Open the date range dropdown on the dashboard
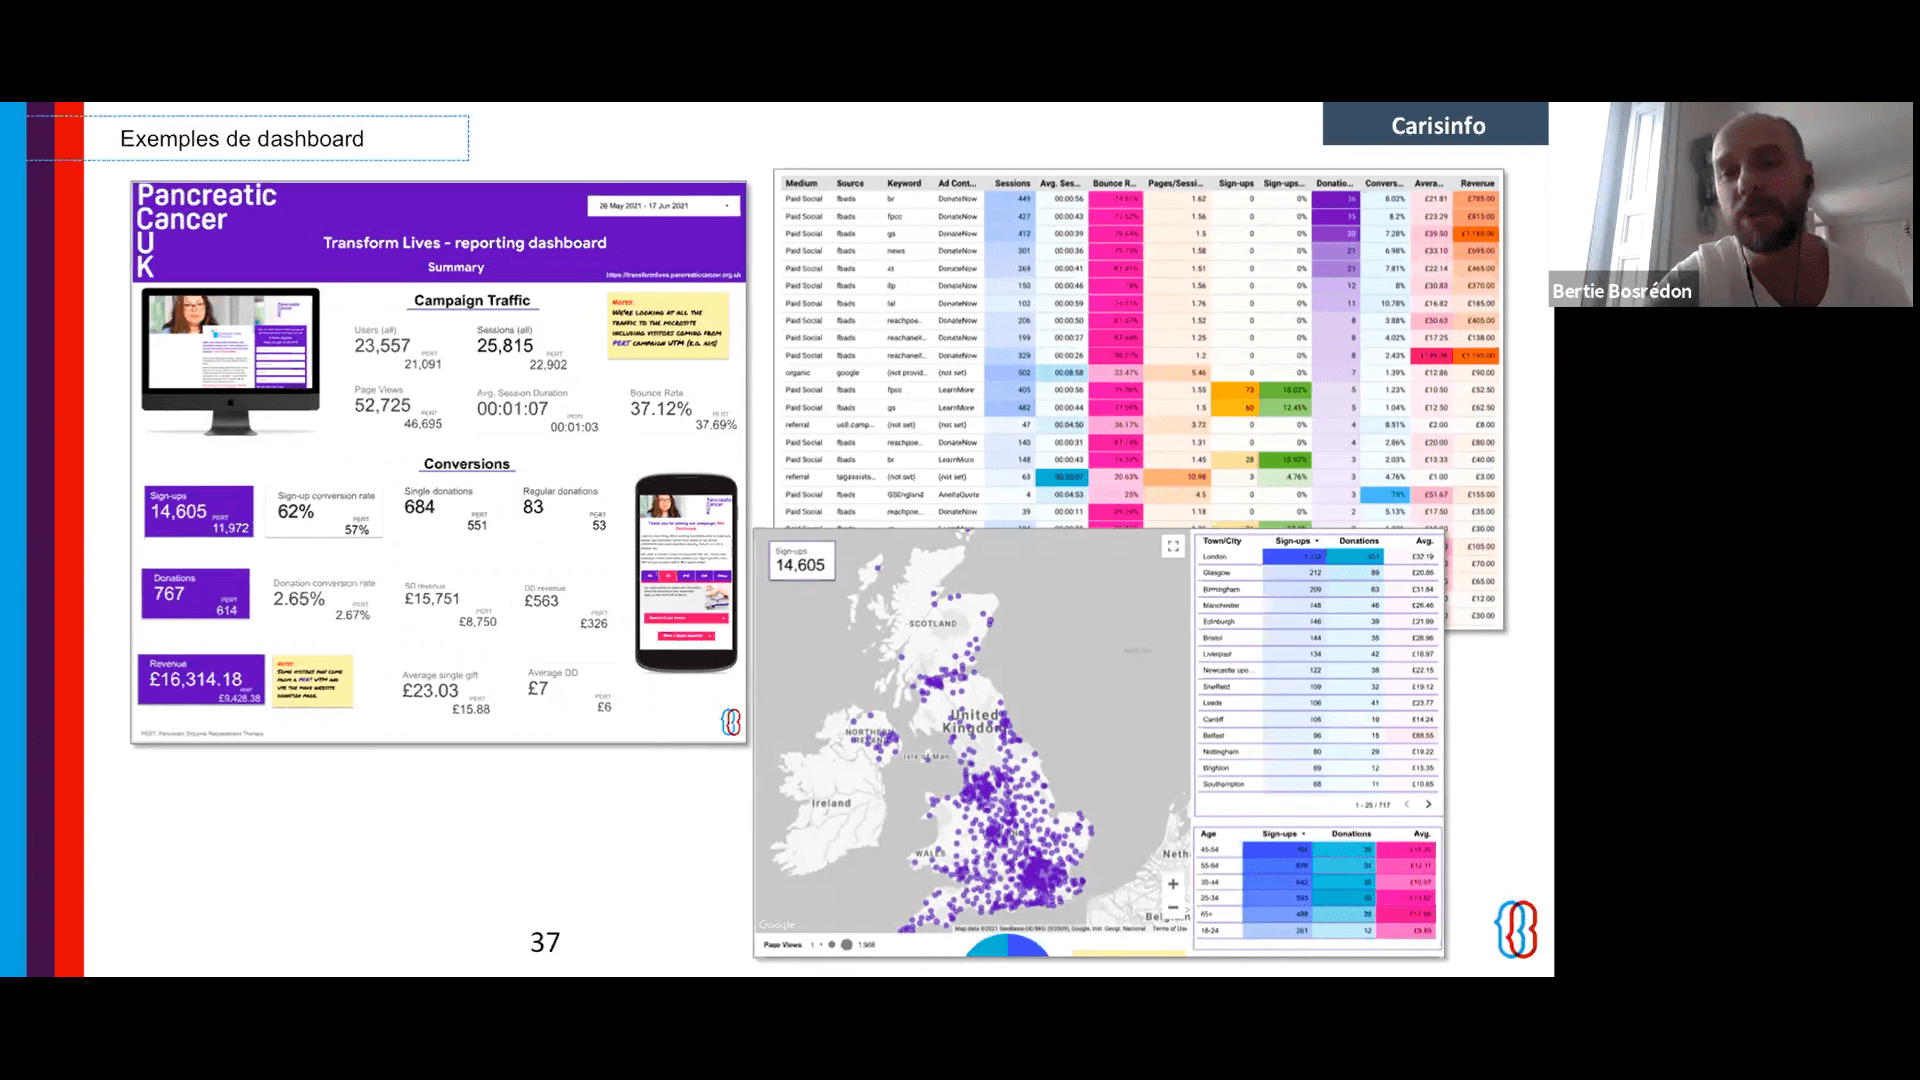The image size is (1920, 1080). click(x=664, y=206)
